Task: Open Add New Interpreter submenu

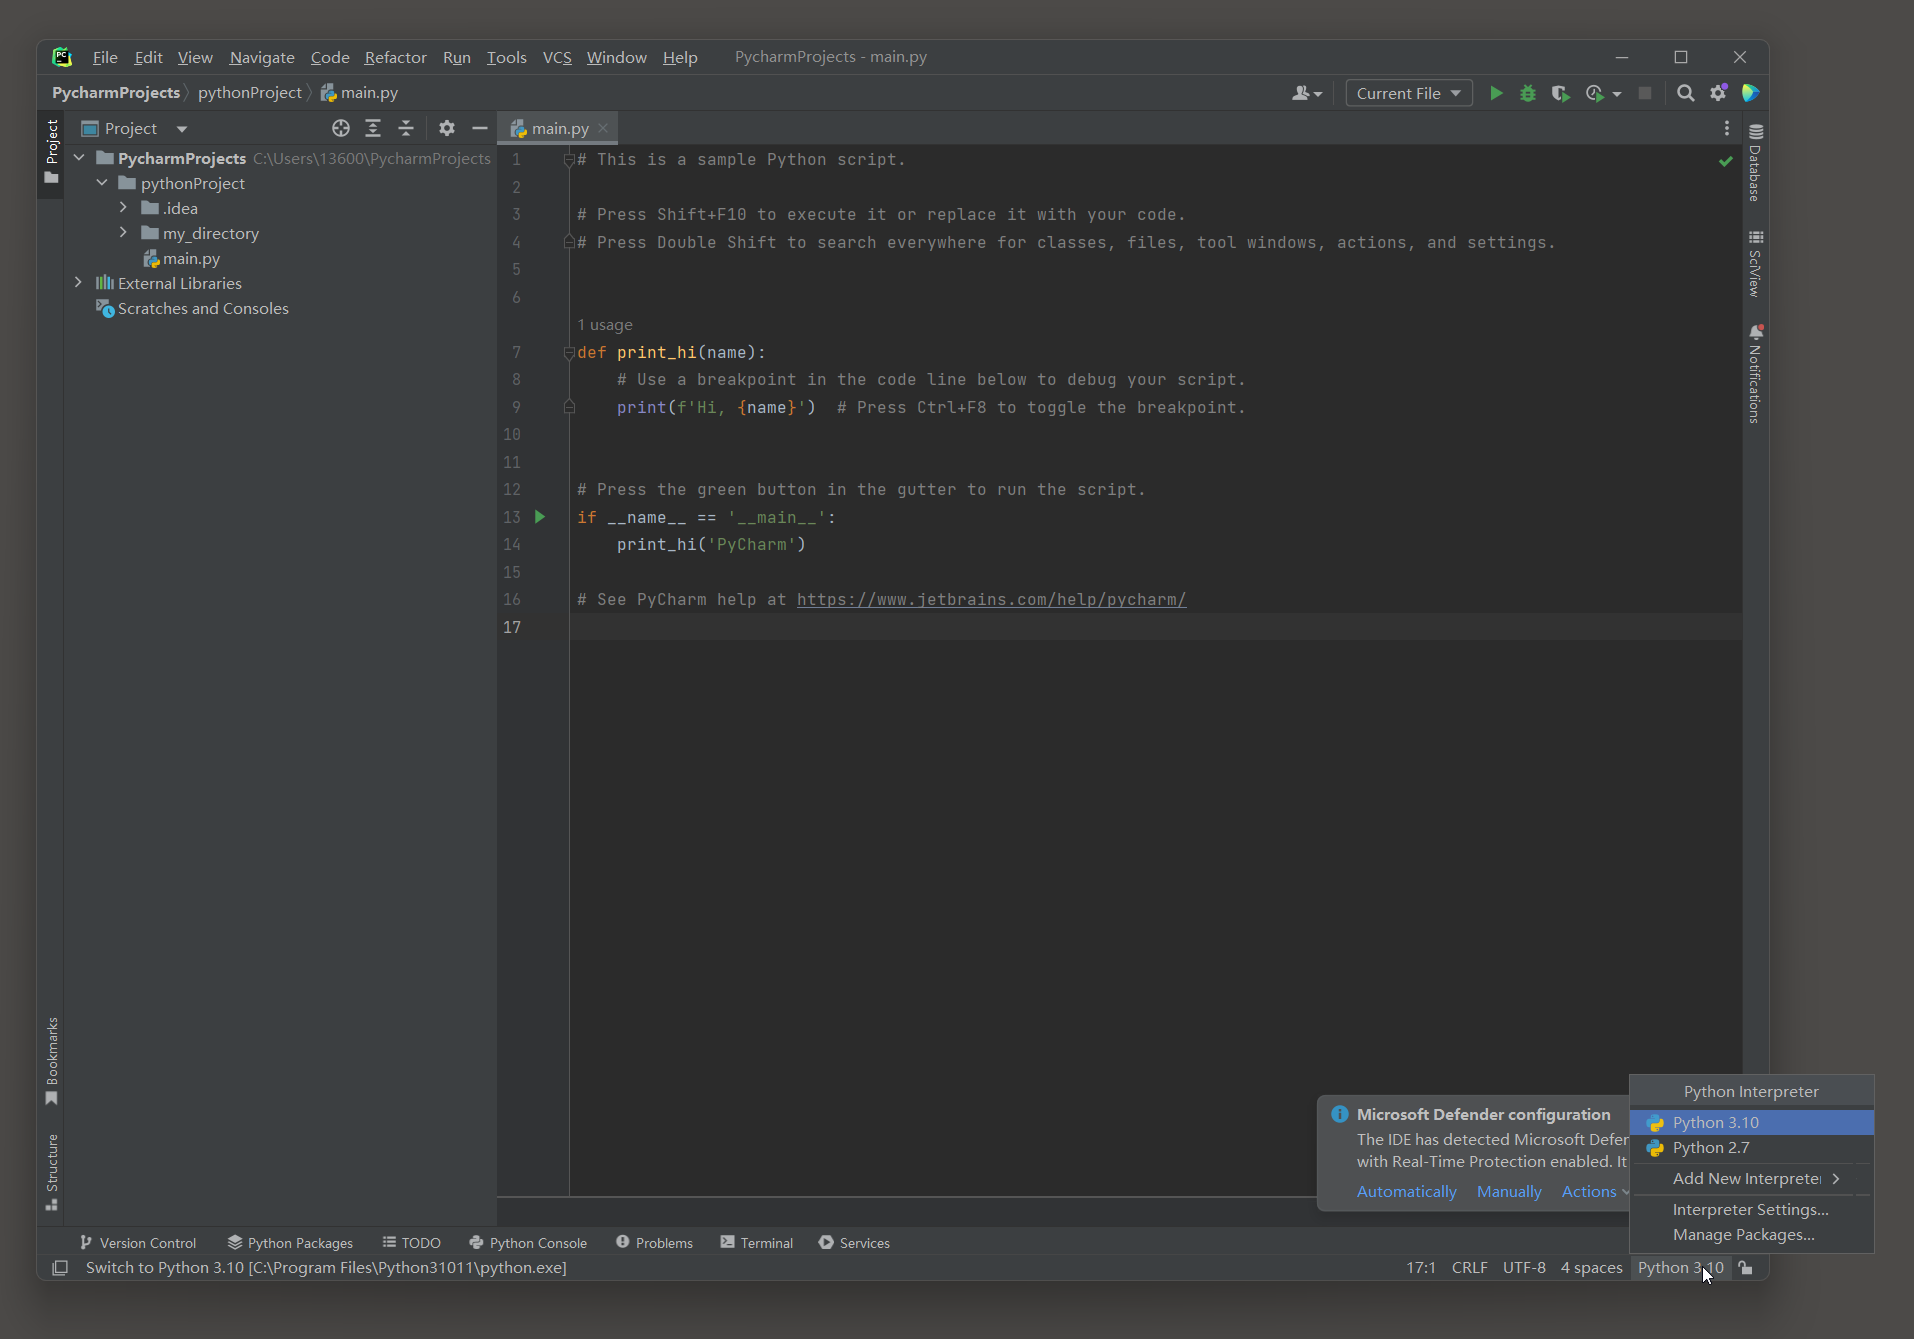Action: point(1752,1179)
